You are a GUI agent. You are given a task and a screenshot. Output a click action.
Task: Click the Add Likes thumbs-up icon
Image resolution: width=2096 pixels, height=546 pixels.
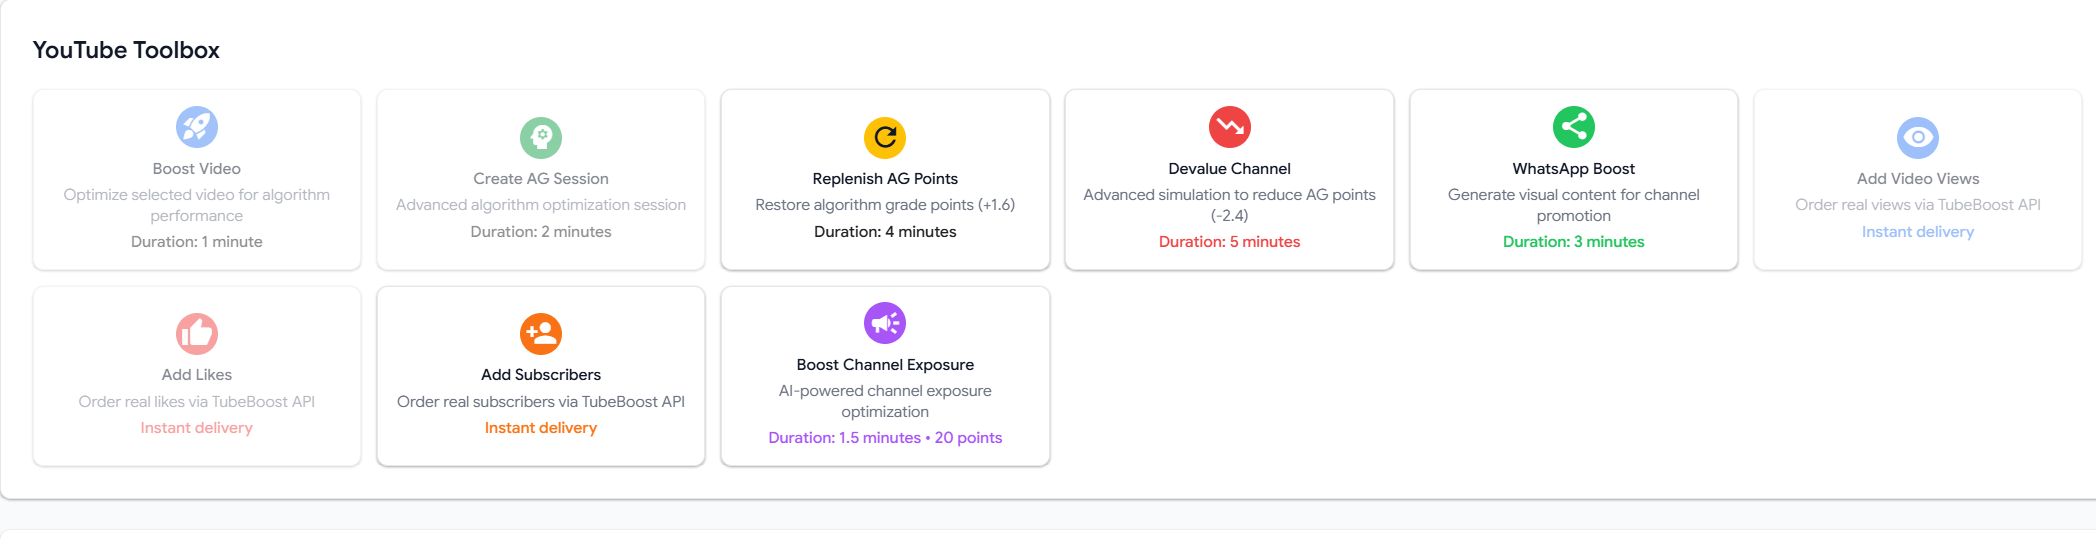pyautogui.click(x=197, y=334)
